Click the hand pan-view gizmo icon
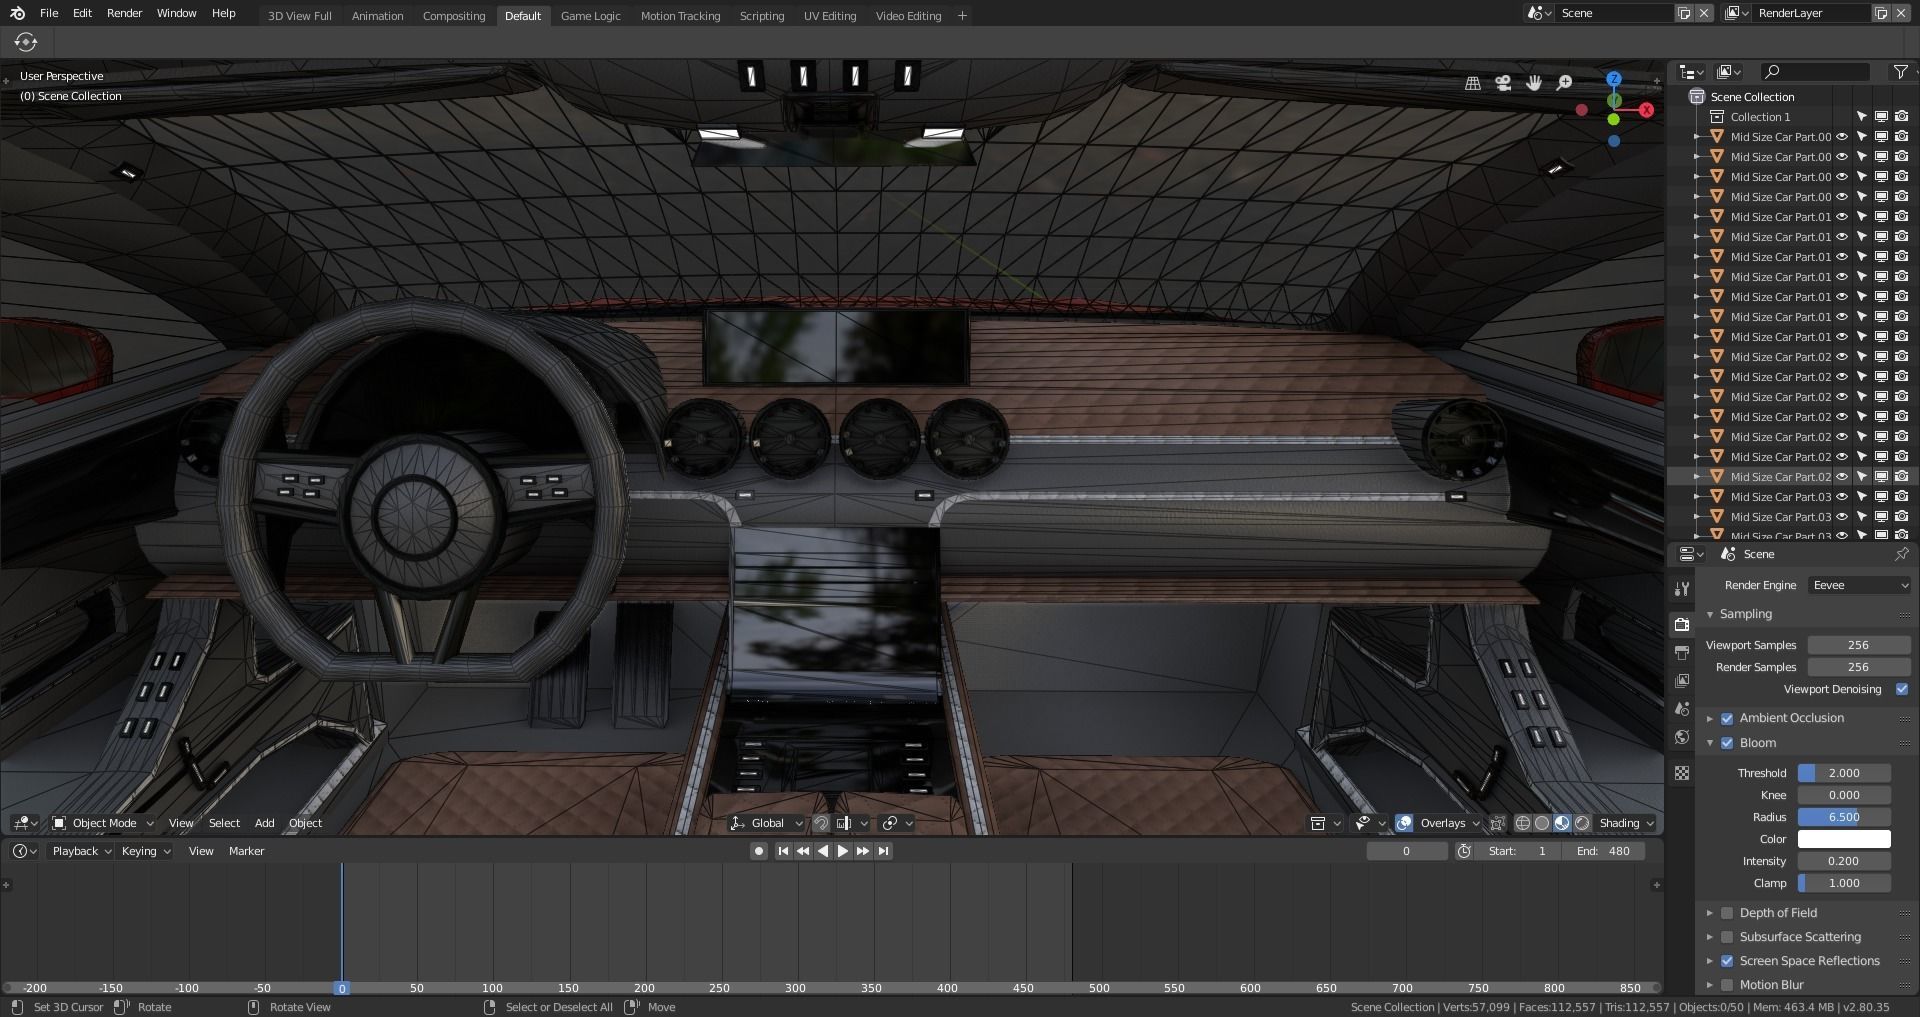1920x1017 pixels. coord(1534,84)
